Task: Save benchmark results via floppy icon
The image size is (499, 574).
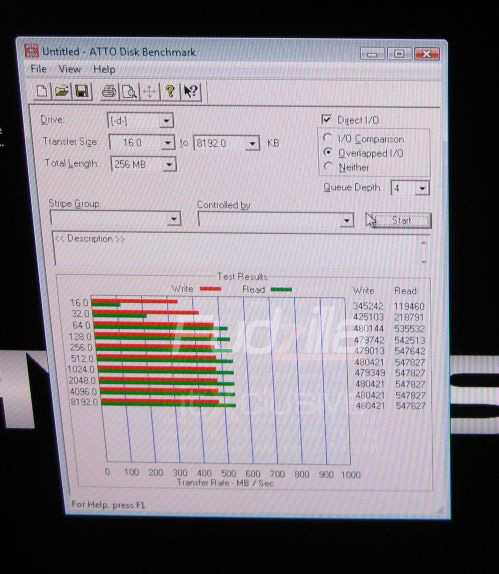Action: pyautogui.click(x=82, y=92)
